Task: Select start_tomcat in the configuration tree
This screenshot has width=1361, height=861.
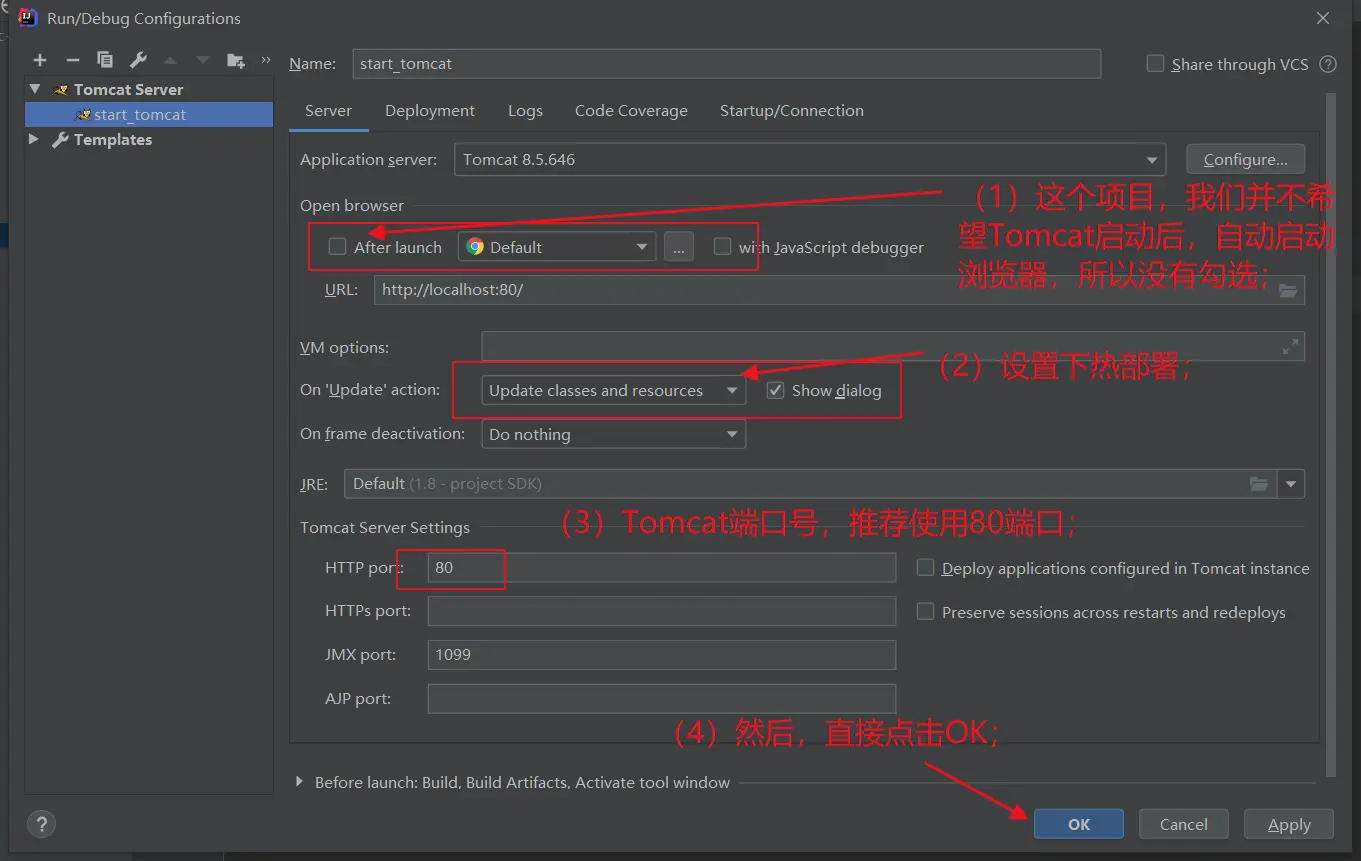Action: (x=140, y=115)
